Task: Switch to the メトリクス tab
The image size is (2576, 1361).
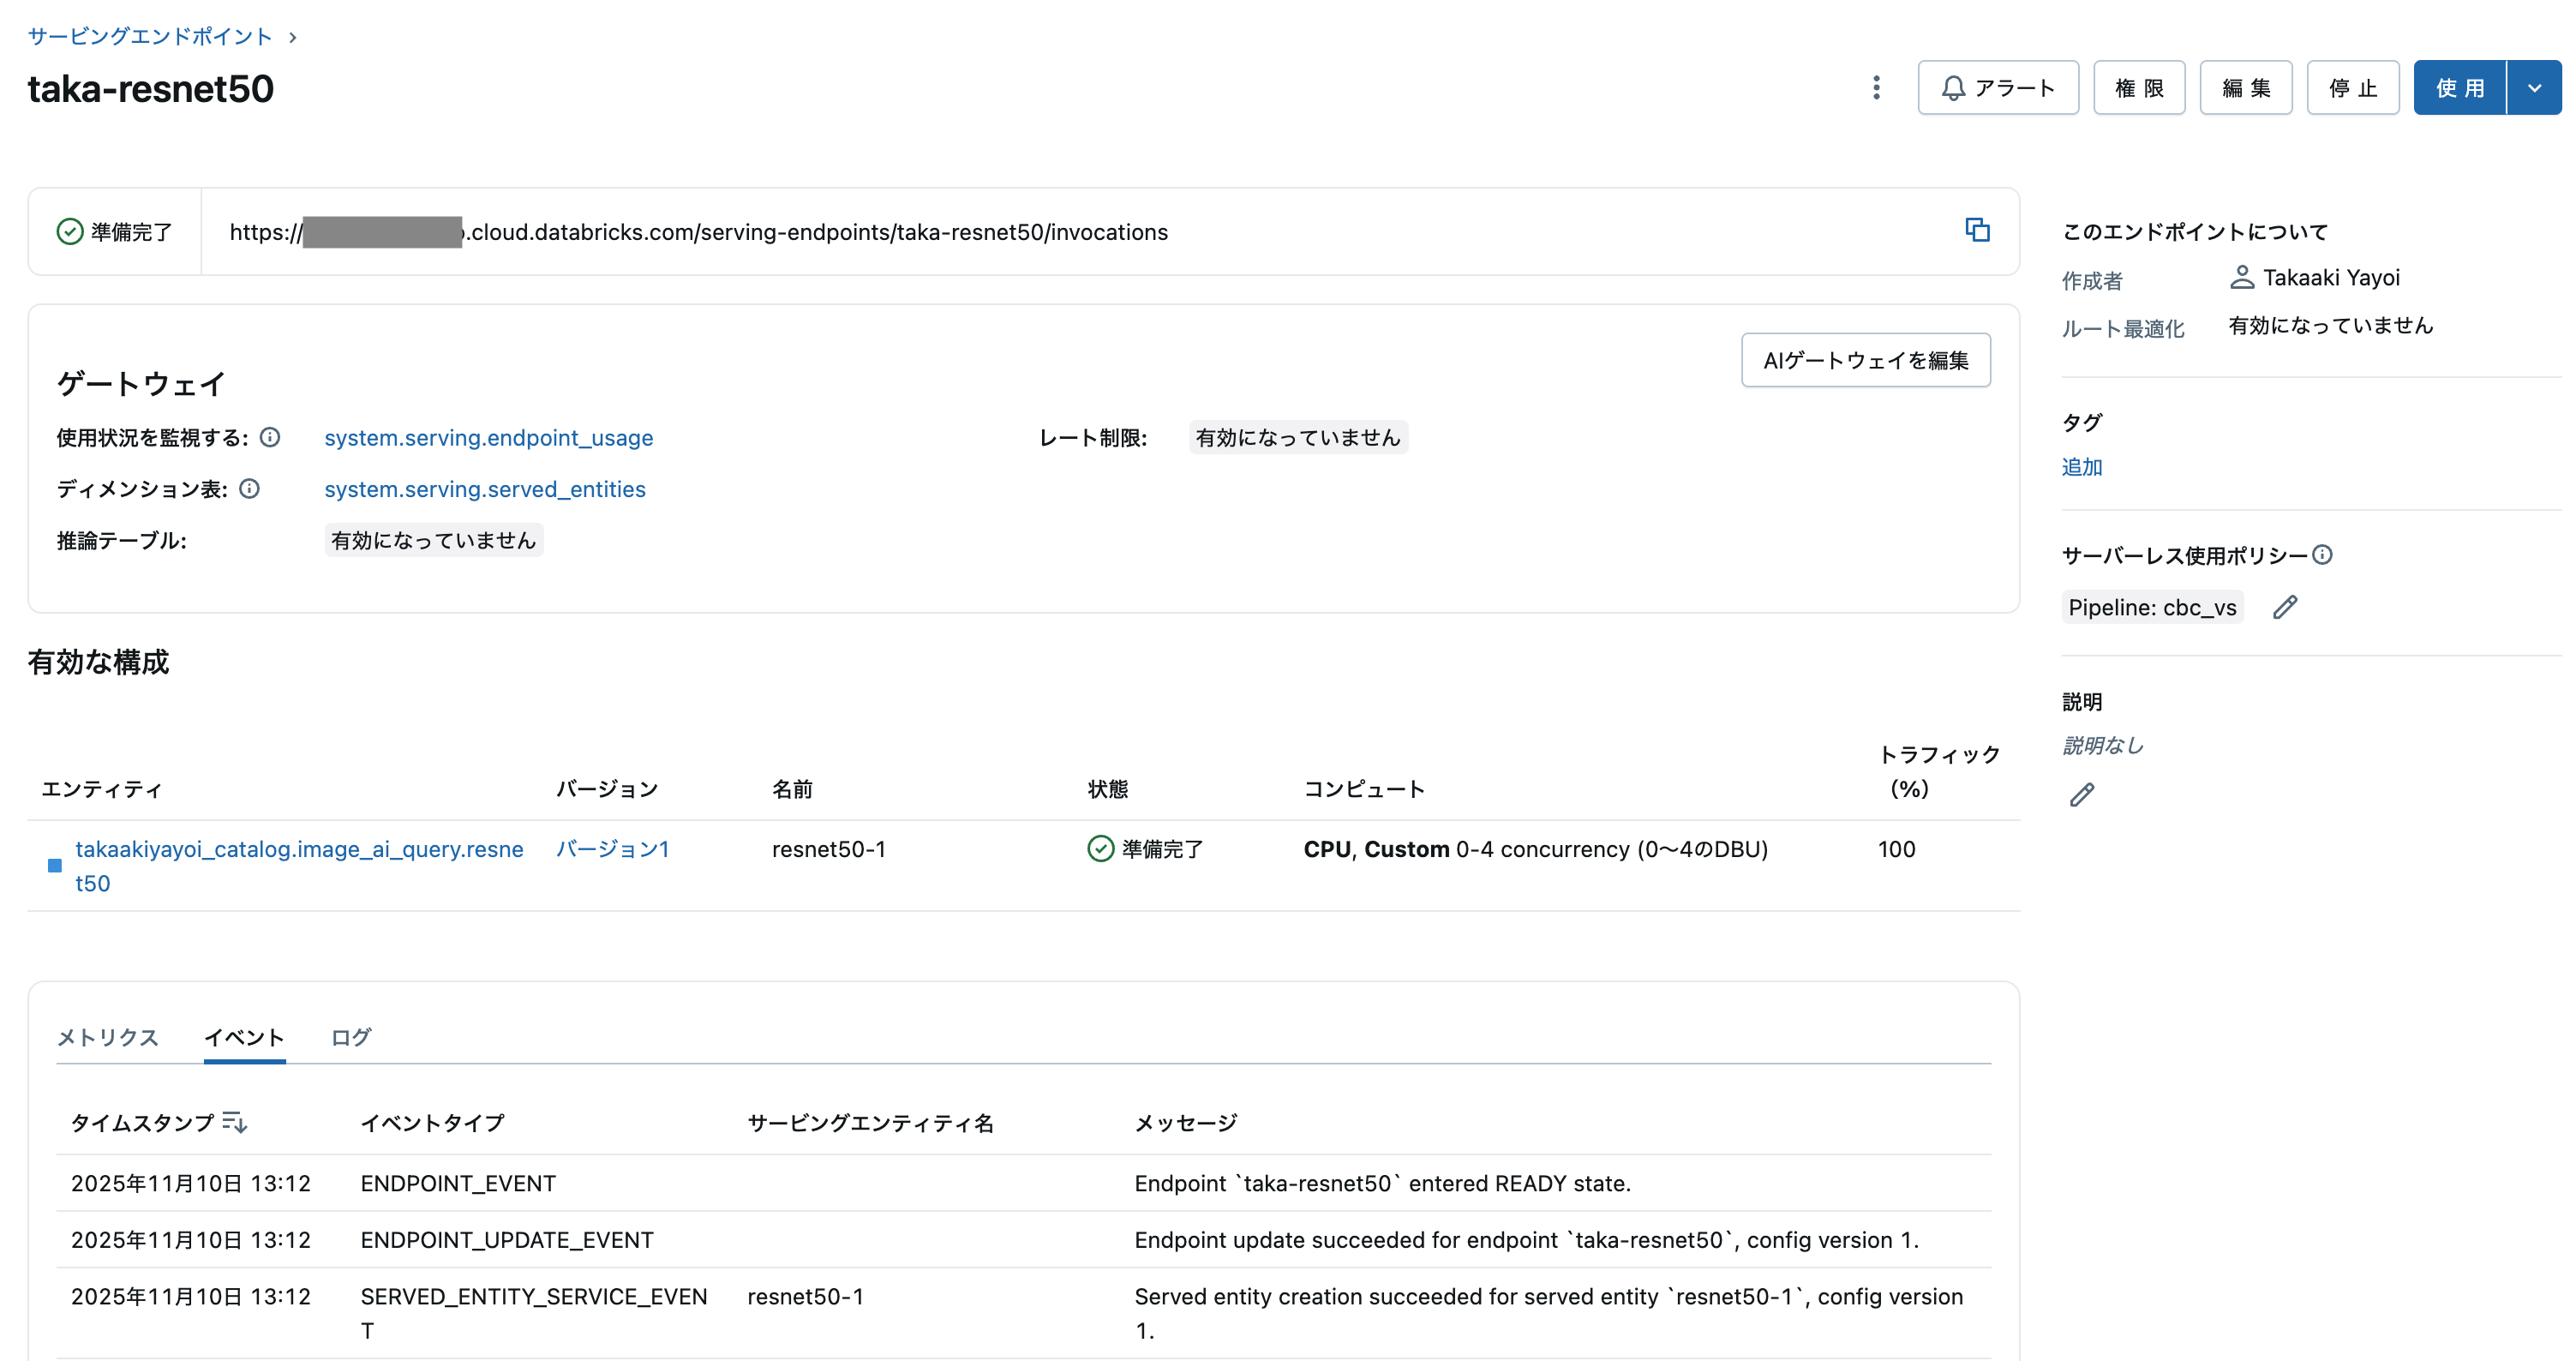Action: point(107,1038)
